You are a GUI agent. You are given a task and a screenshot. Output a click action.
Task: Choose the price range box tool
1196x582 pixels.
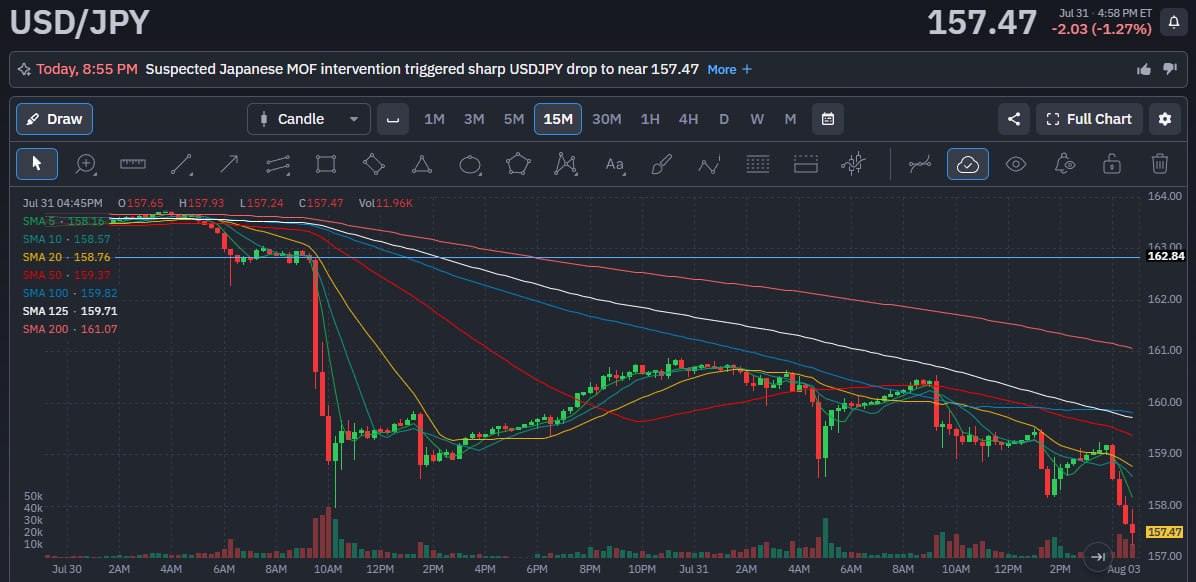pos(805,164)
